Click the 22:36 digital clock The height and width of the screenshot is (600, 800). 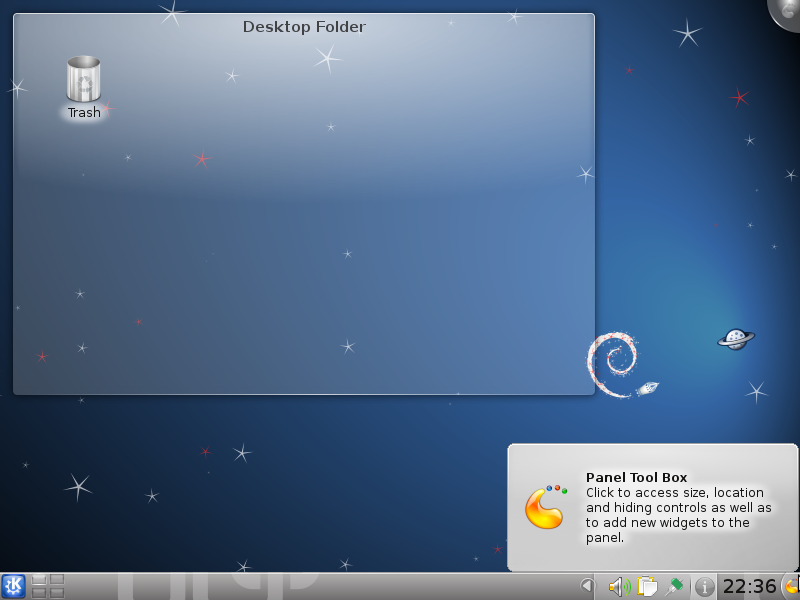(x=749, y=586)
